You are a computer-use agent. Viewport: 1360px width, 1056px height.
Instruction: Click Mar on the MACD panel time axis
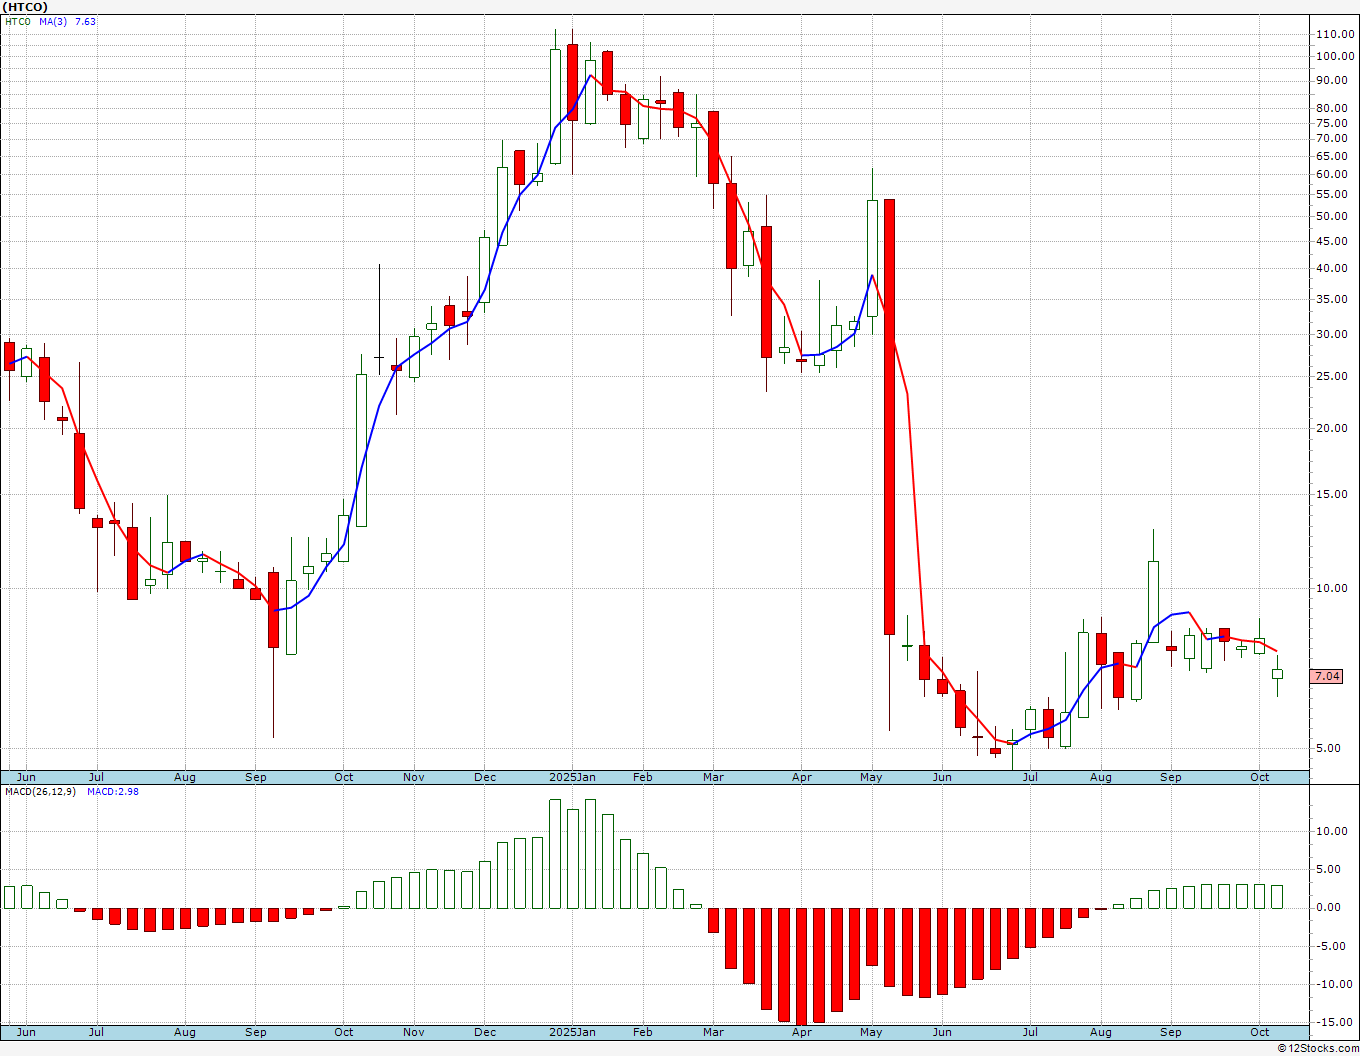[713, 1032]
